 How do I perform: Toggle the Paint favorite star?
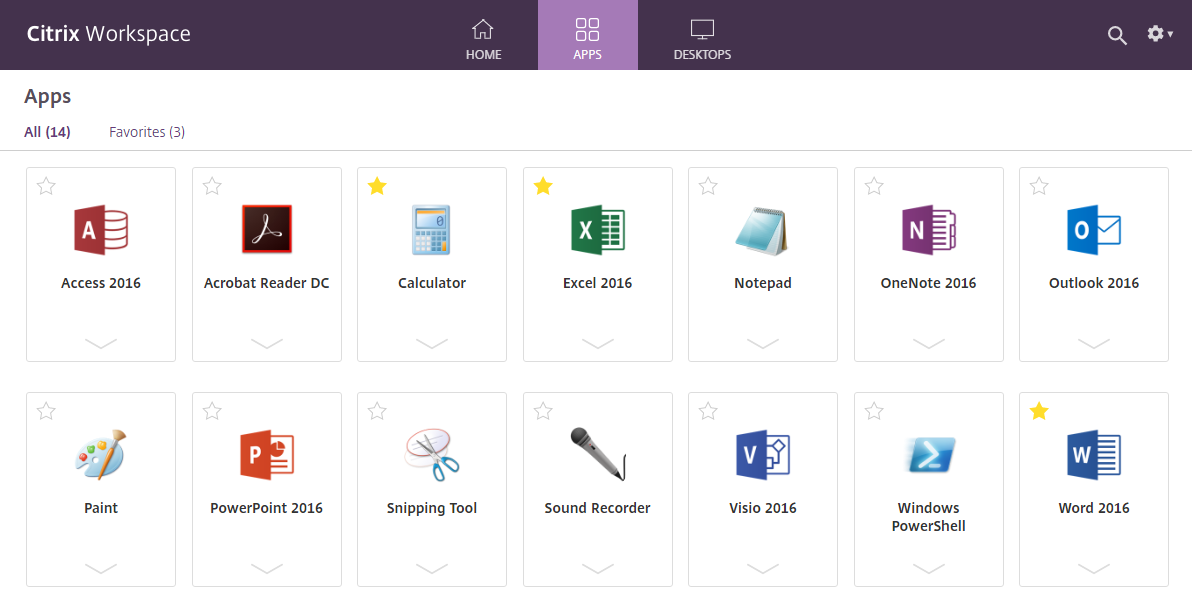pyautogui.click(x=46, y=411)
